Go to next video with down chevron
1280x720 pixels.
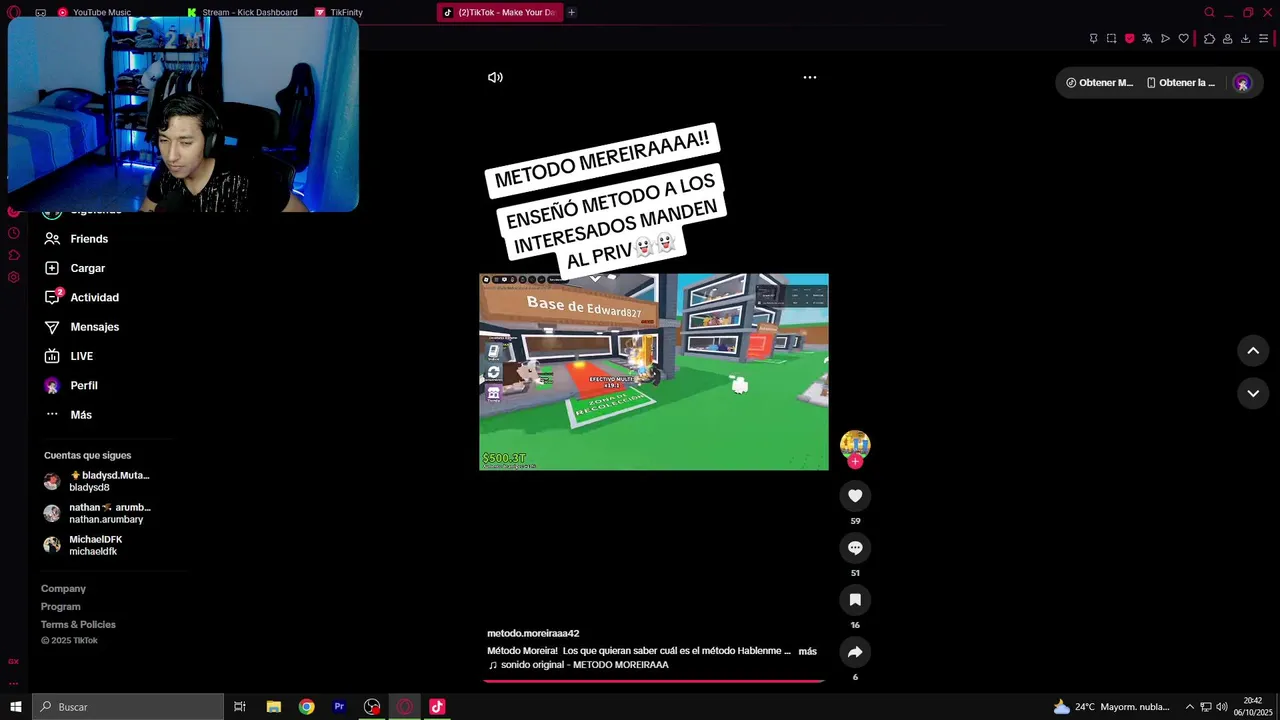[x=1253, y=394]
